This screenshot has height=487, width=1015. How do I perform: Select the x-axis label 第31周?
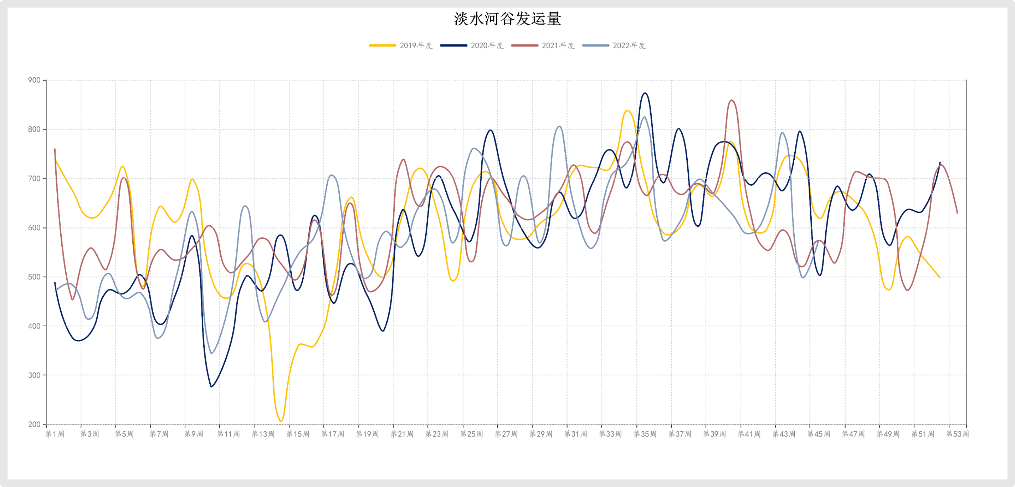[575, 433]
